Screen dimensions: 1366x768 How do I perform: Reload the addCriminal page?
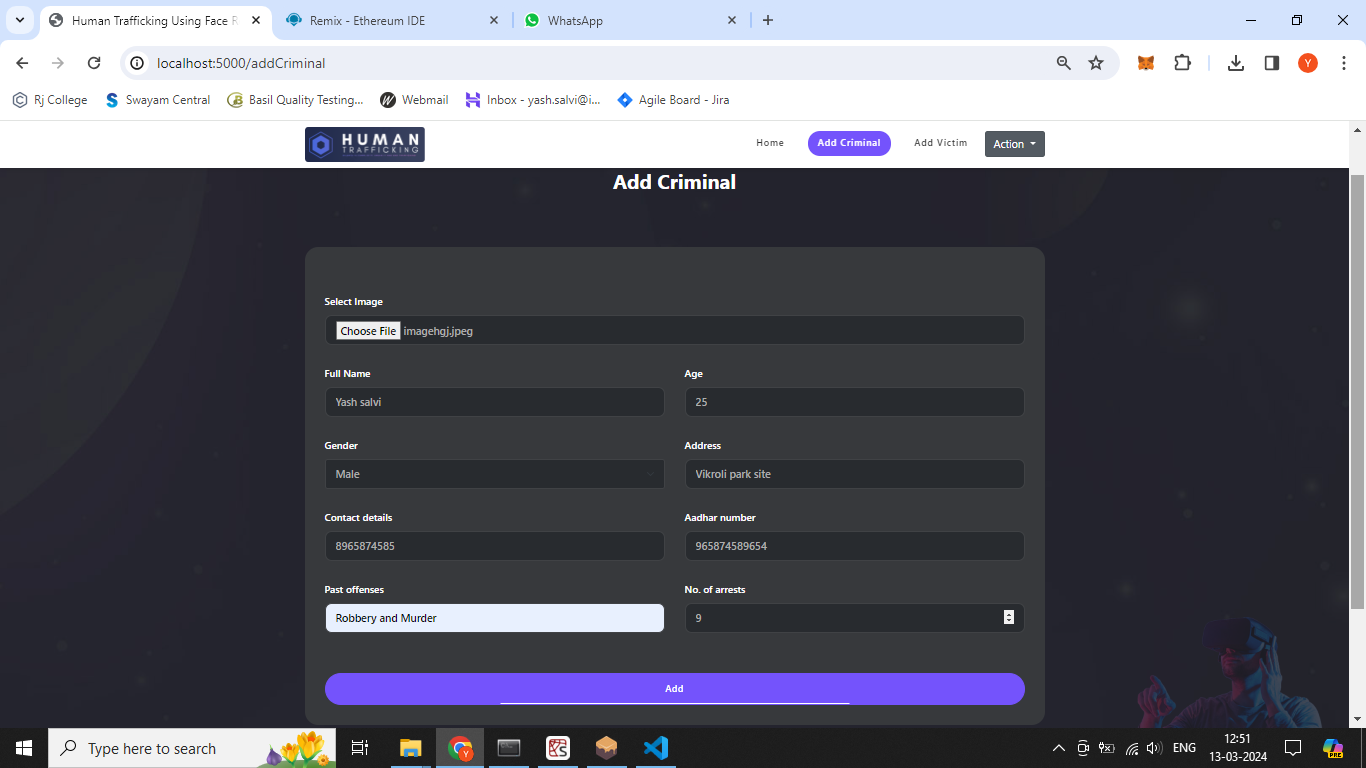coord(94,63)
